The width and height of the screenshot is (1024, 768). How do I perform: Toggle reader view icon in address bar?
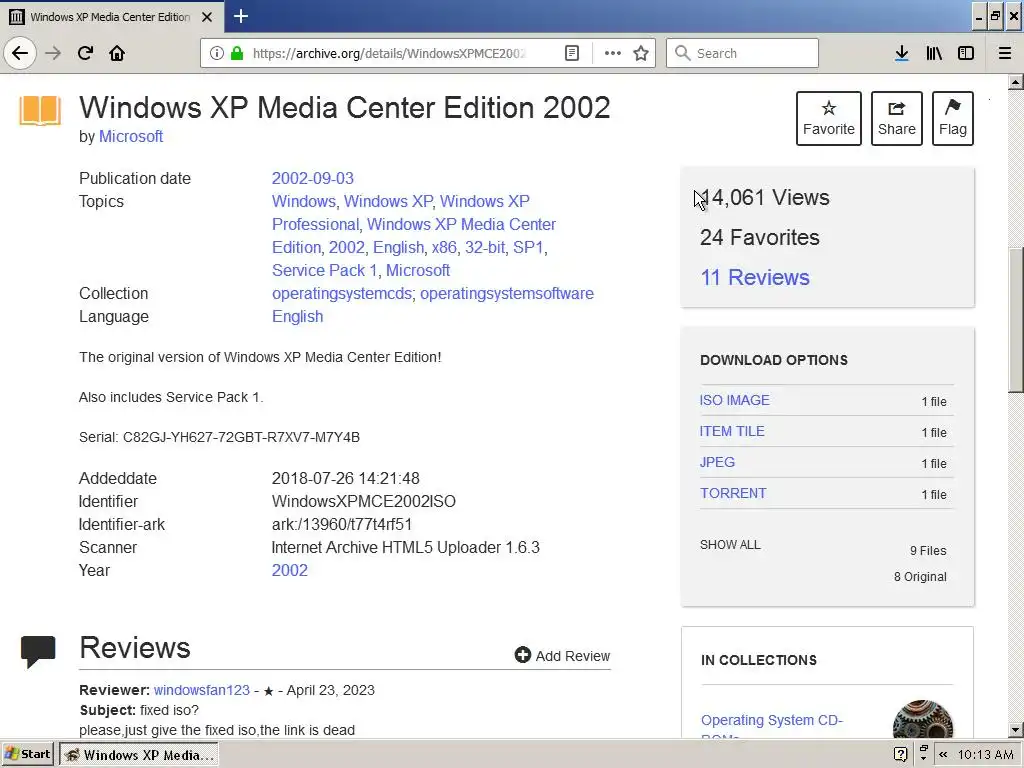(571, 53)
